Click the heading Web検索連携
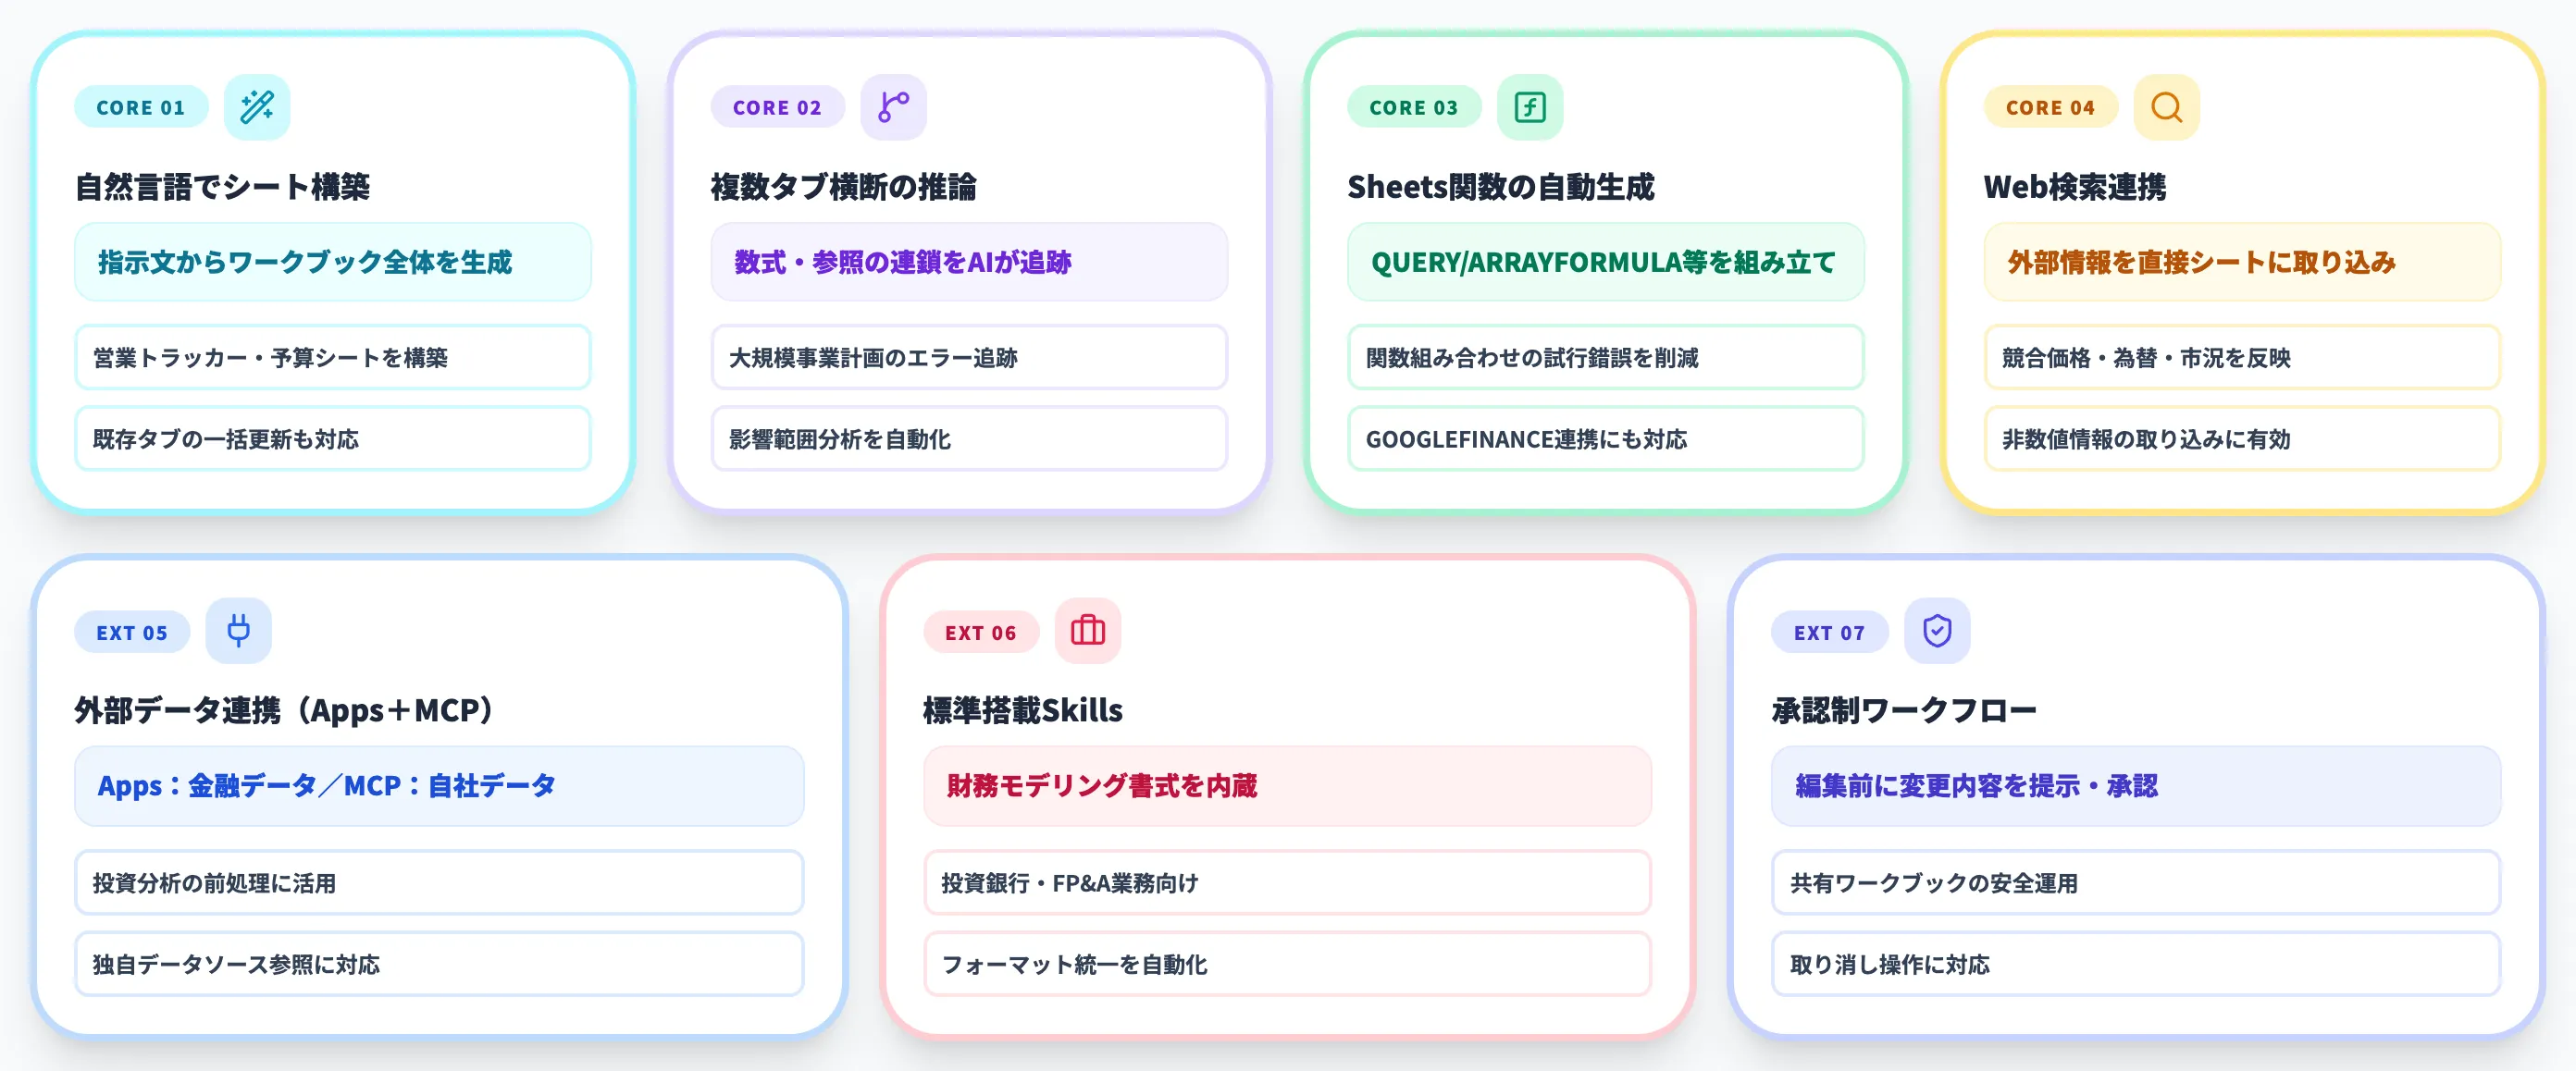2576x1071 pixels. 2075,187
